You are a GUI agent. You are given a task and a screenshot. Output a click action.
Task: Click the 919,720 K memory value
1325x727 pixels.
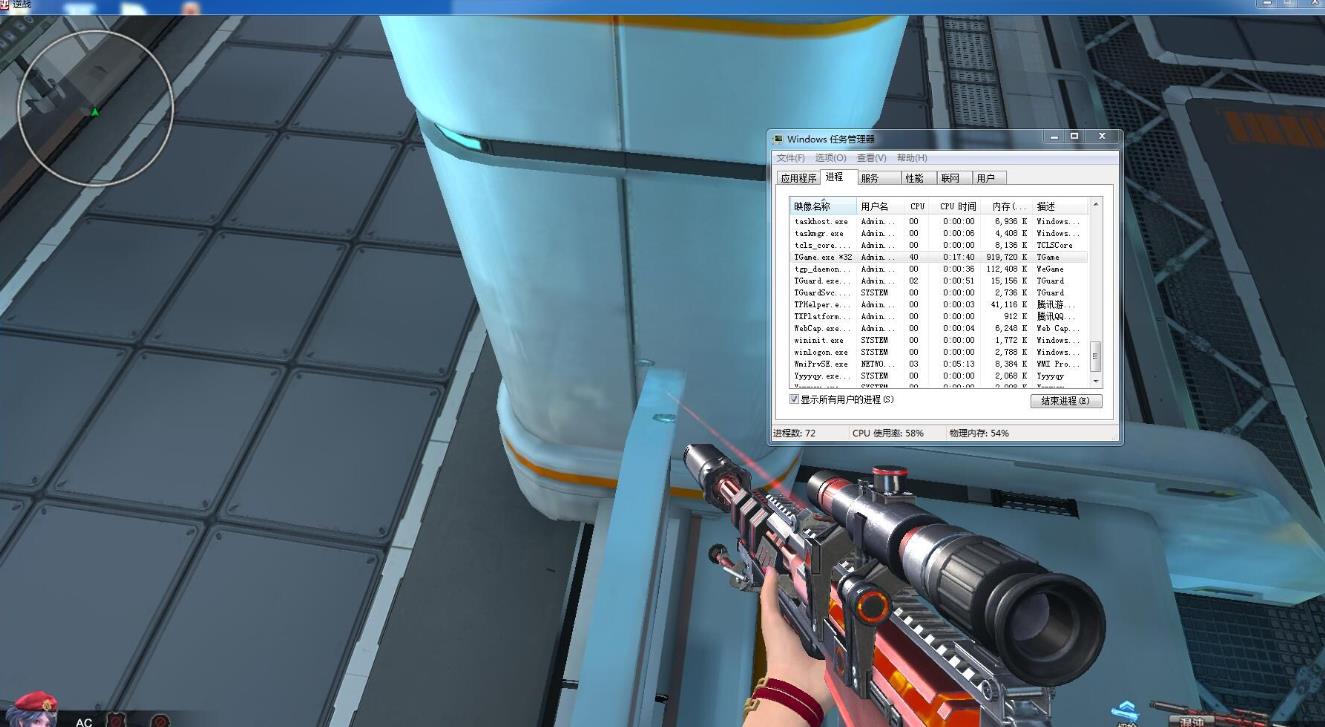coord(1006,257)
